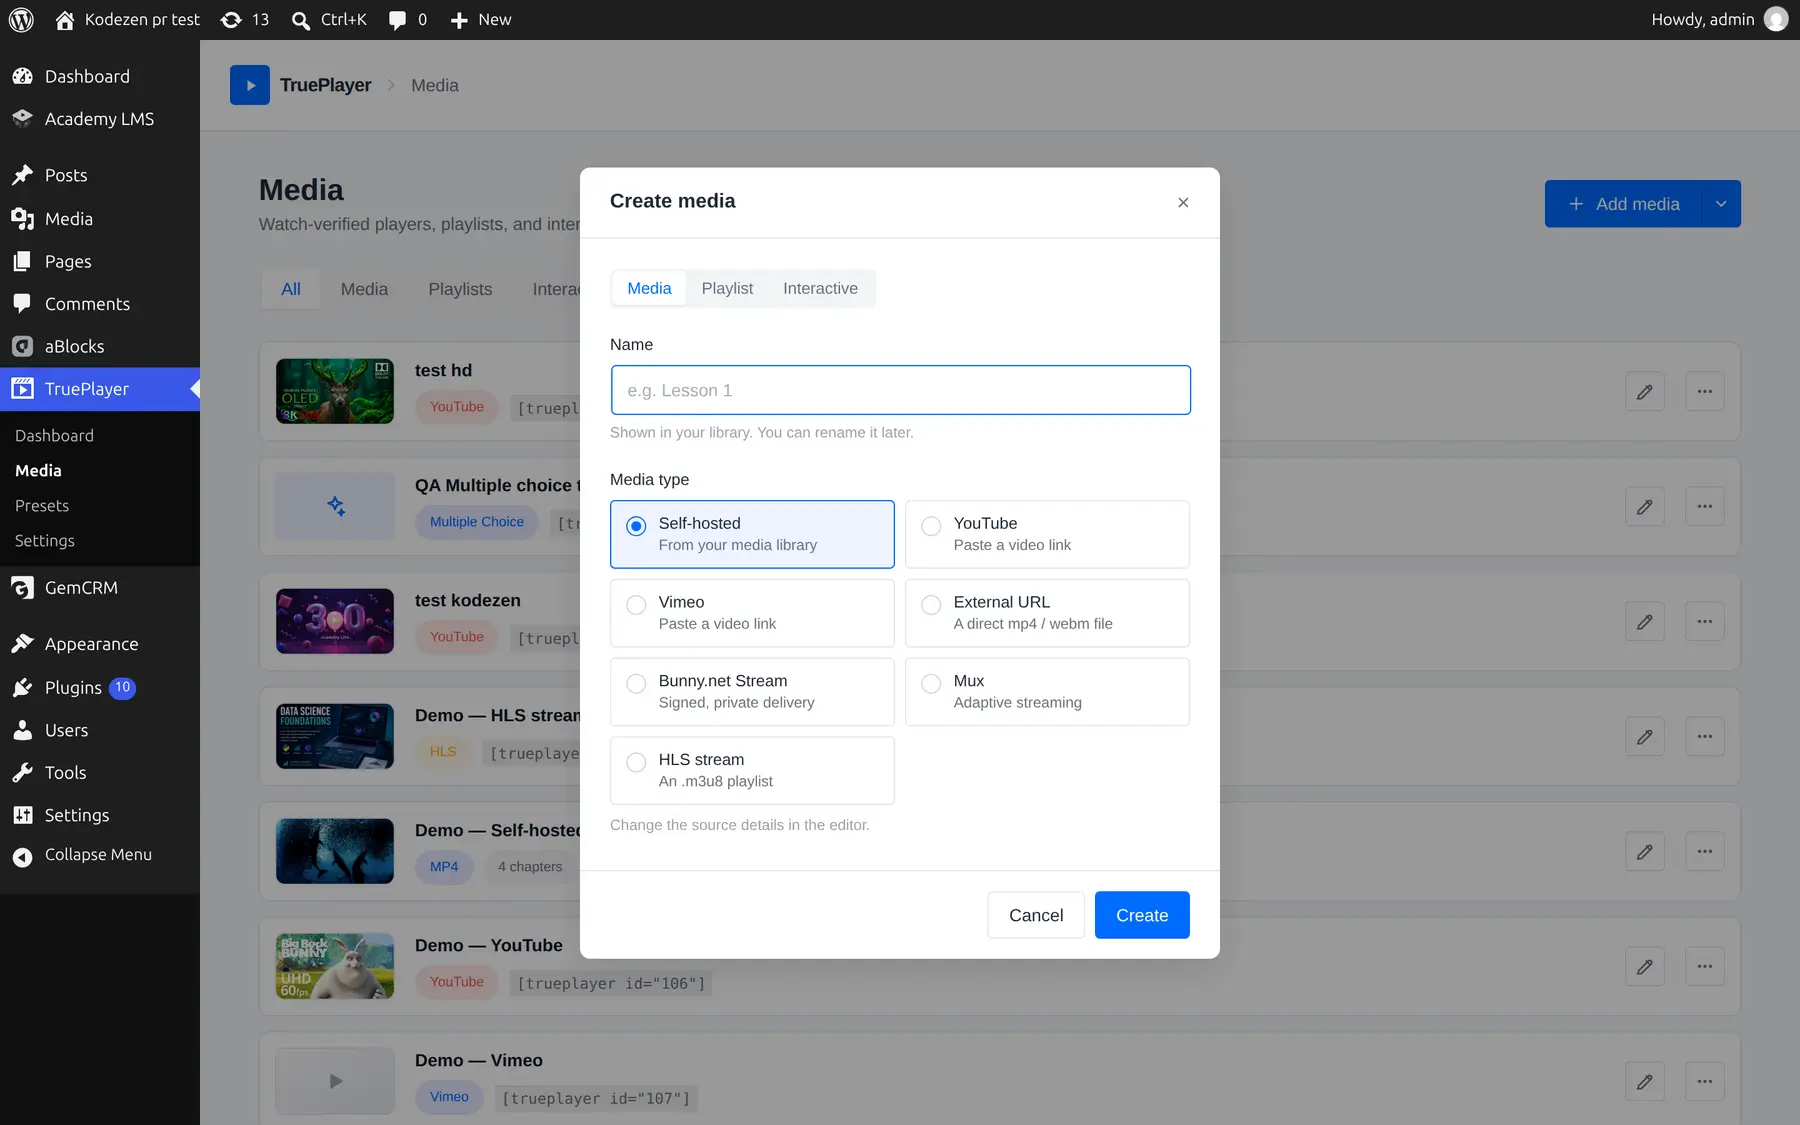Image resolution: width=1800 pixels, height=1125 pixels.
Task: Open the Demo — YouTube Big Buck Bunny thumbnail
Action: pos(335,966)
